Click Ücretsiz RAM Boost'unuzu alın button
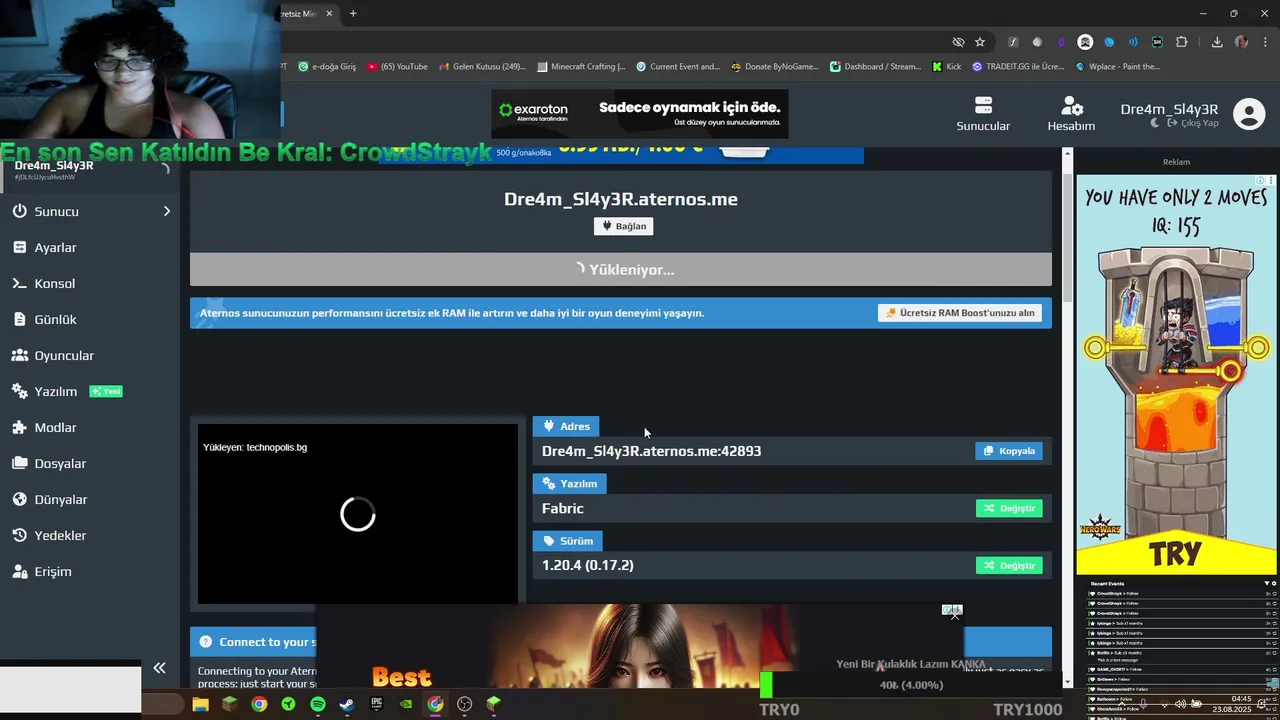This screenshot has width=1280, height=720. tap(960, 313)
